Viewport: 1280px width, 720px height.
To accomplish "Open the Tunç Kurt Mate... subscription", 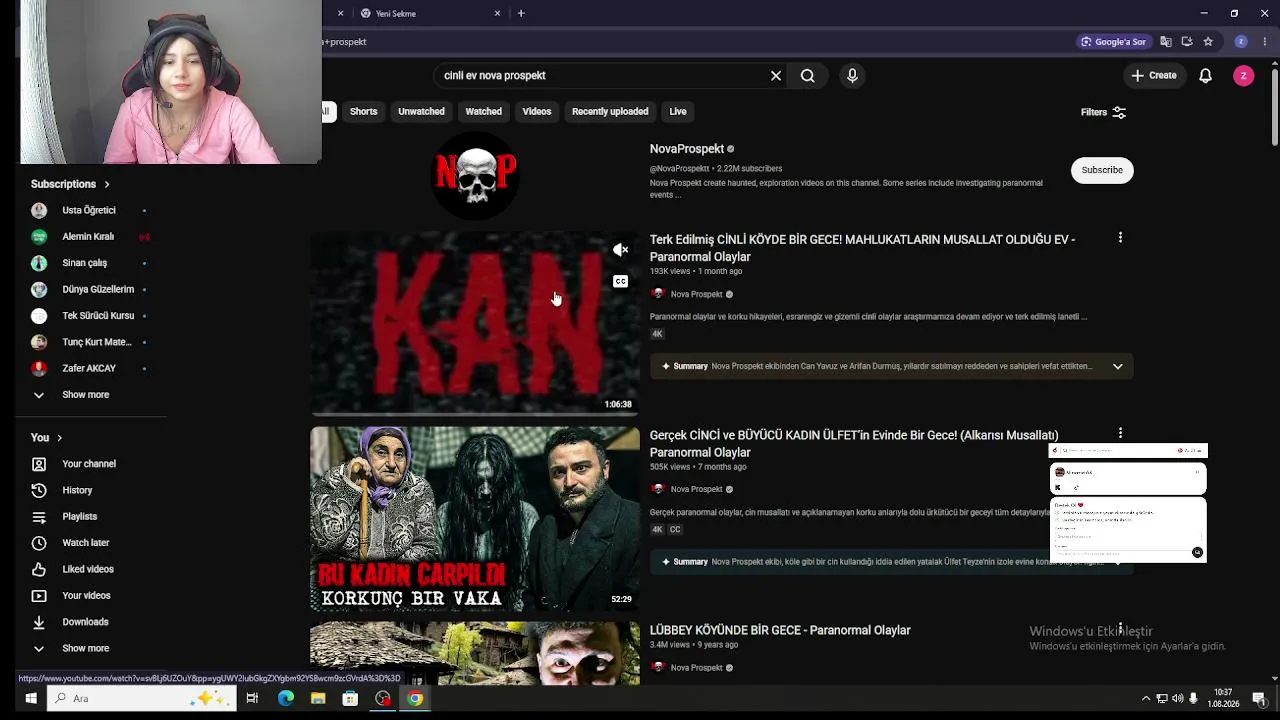I will (90, 342).
